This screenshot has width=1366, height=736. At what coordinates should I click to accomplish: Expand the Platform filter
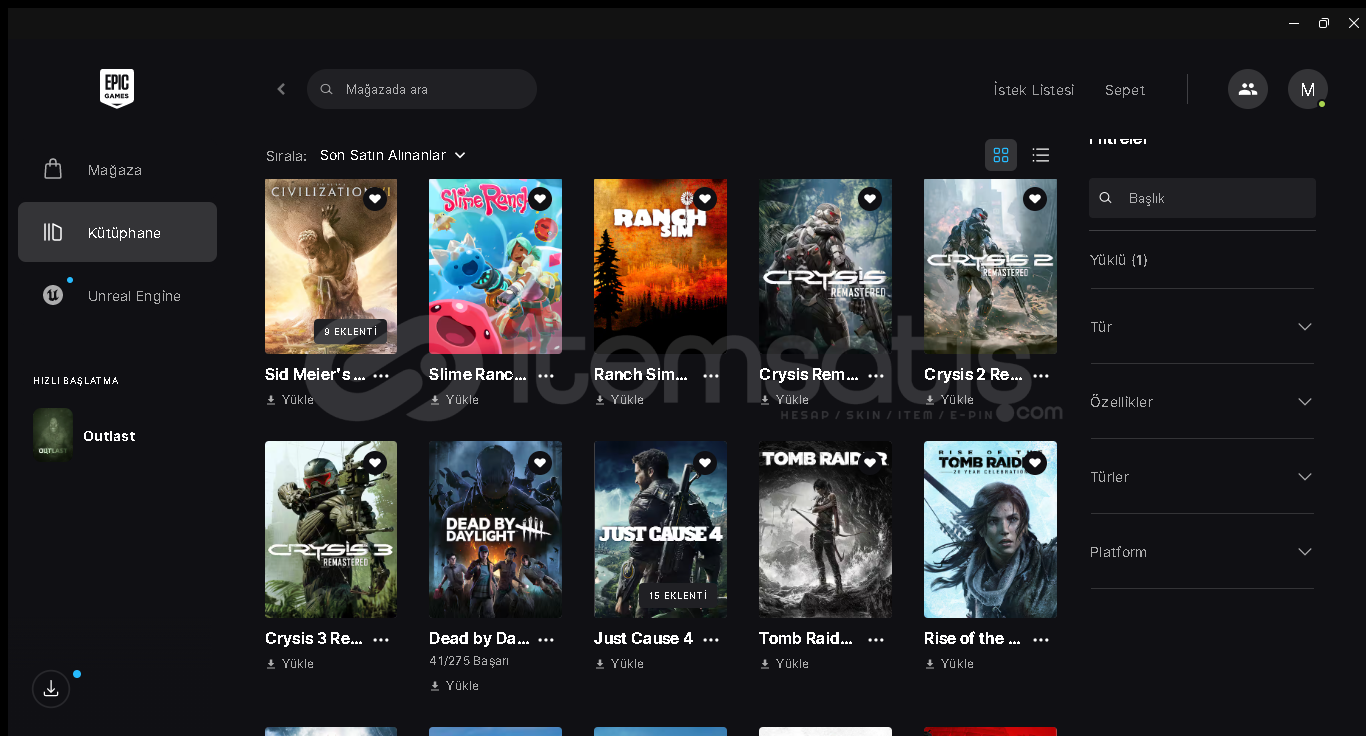(1202, 552)
